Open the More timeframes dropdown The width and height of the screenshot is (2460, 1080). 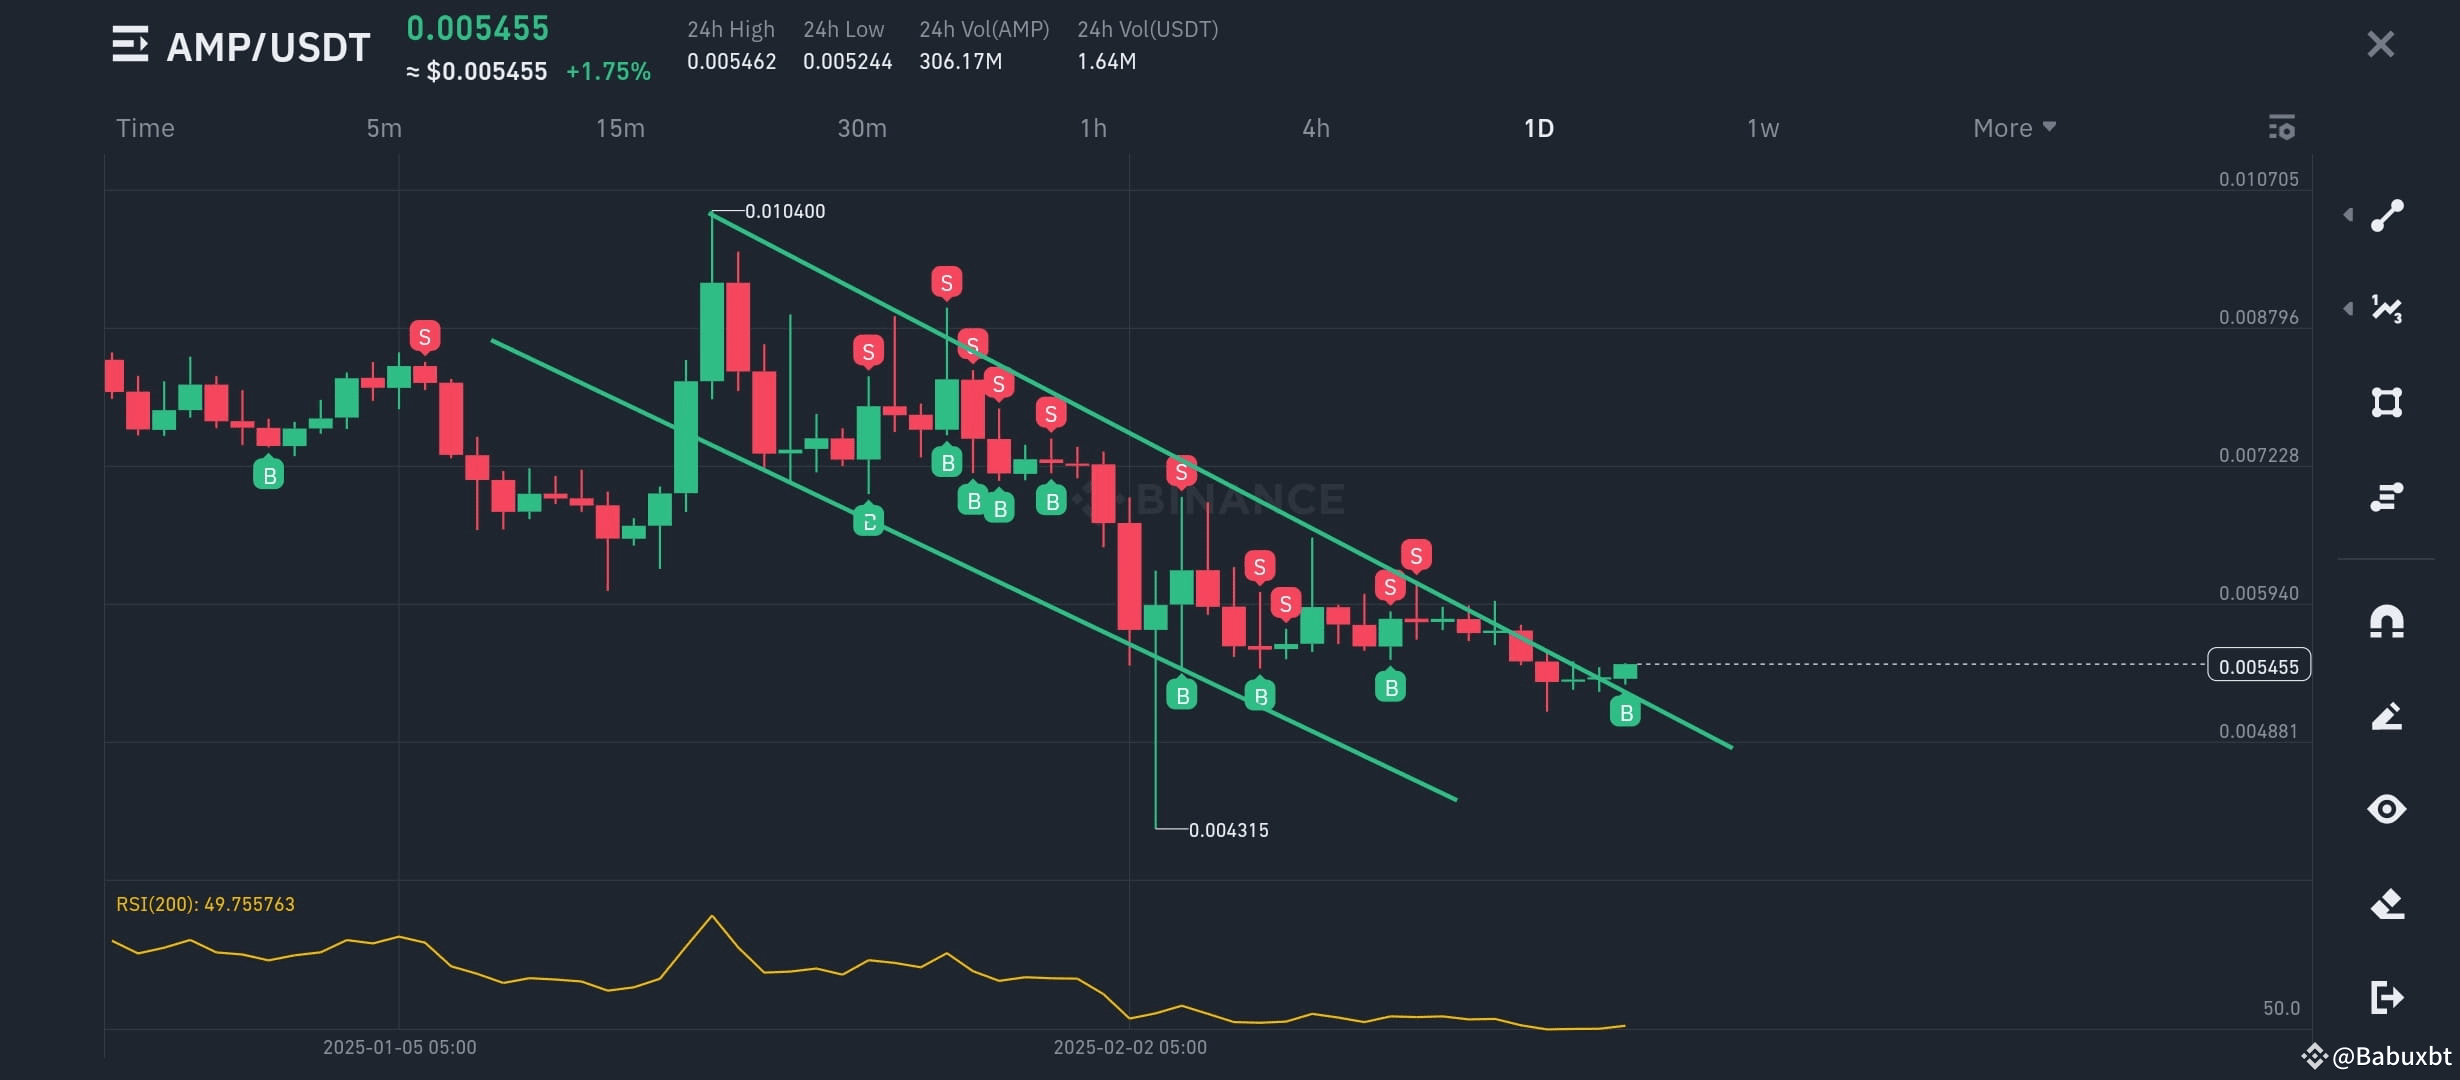[2014, 128]
